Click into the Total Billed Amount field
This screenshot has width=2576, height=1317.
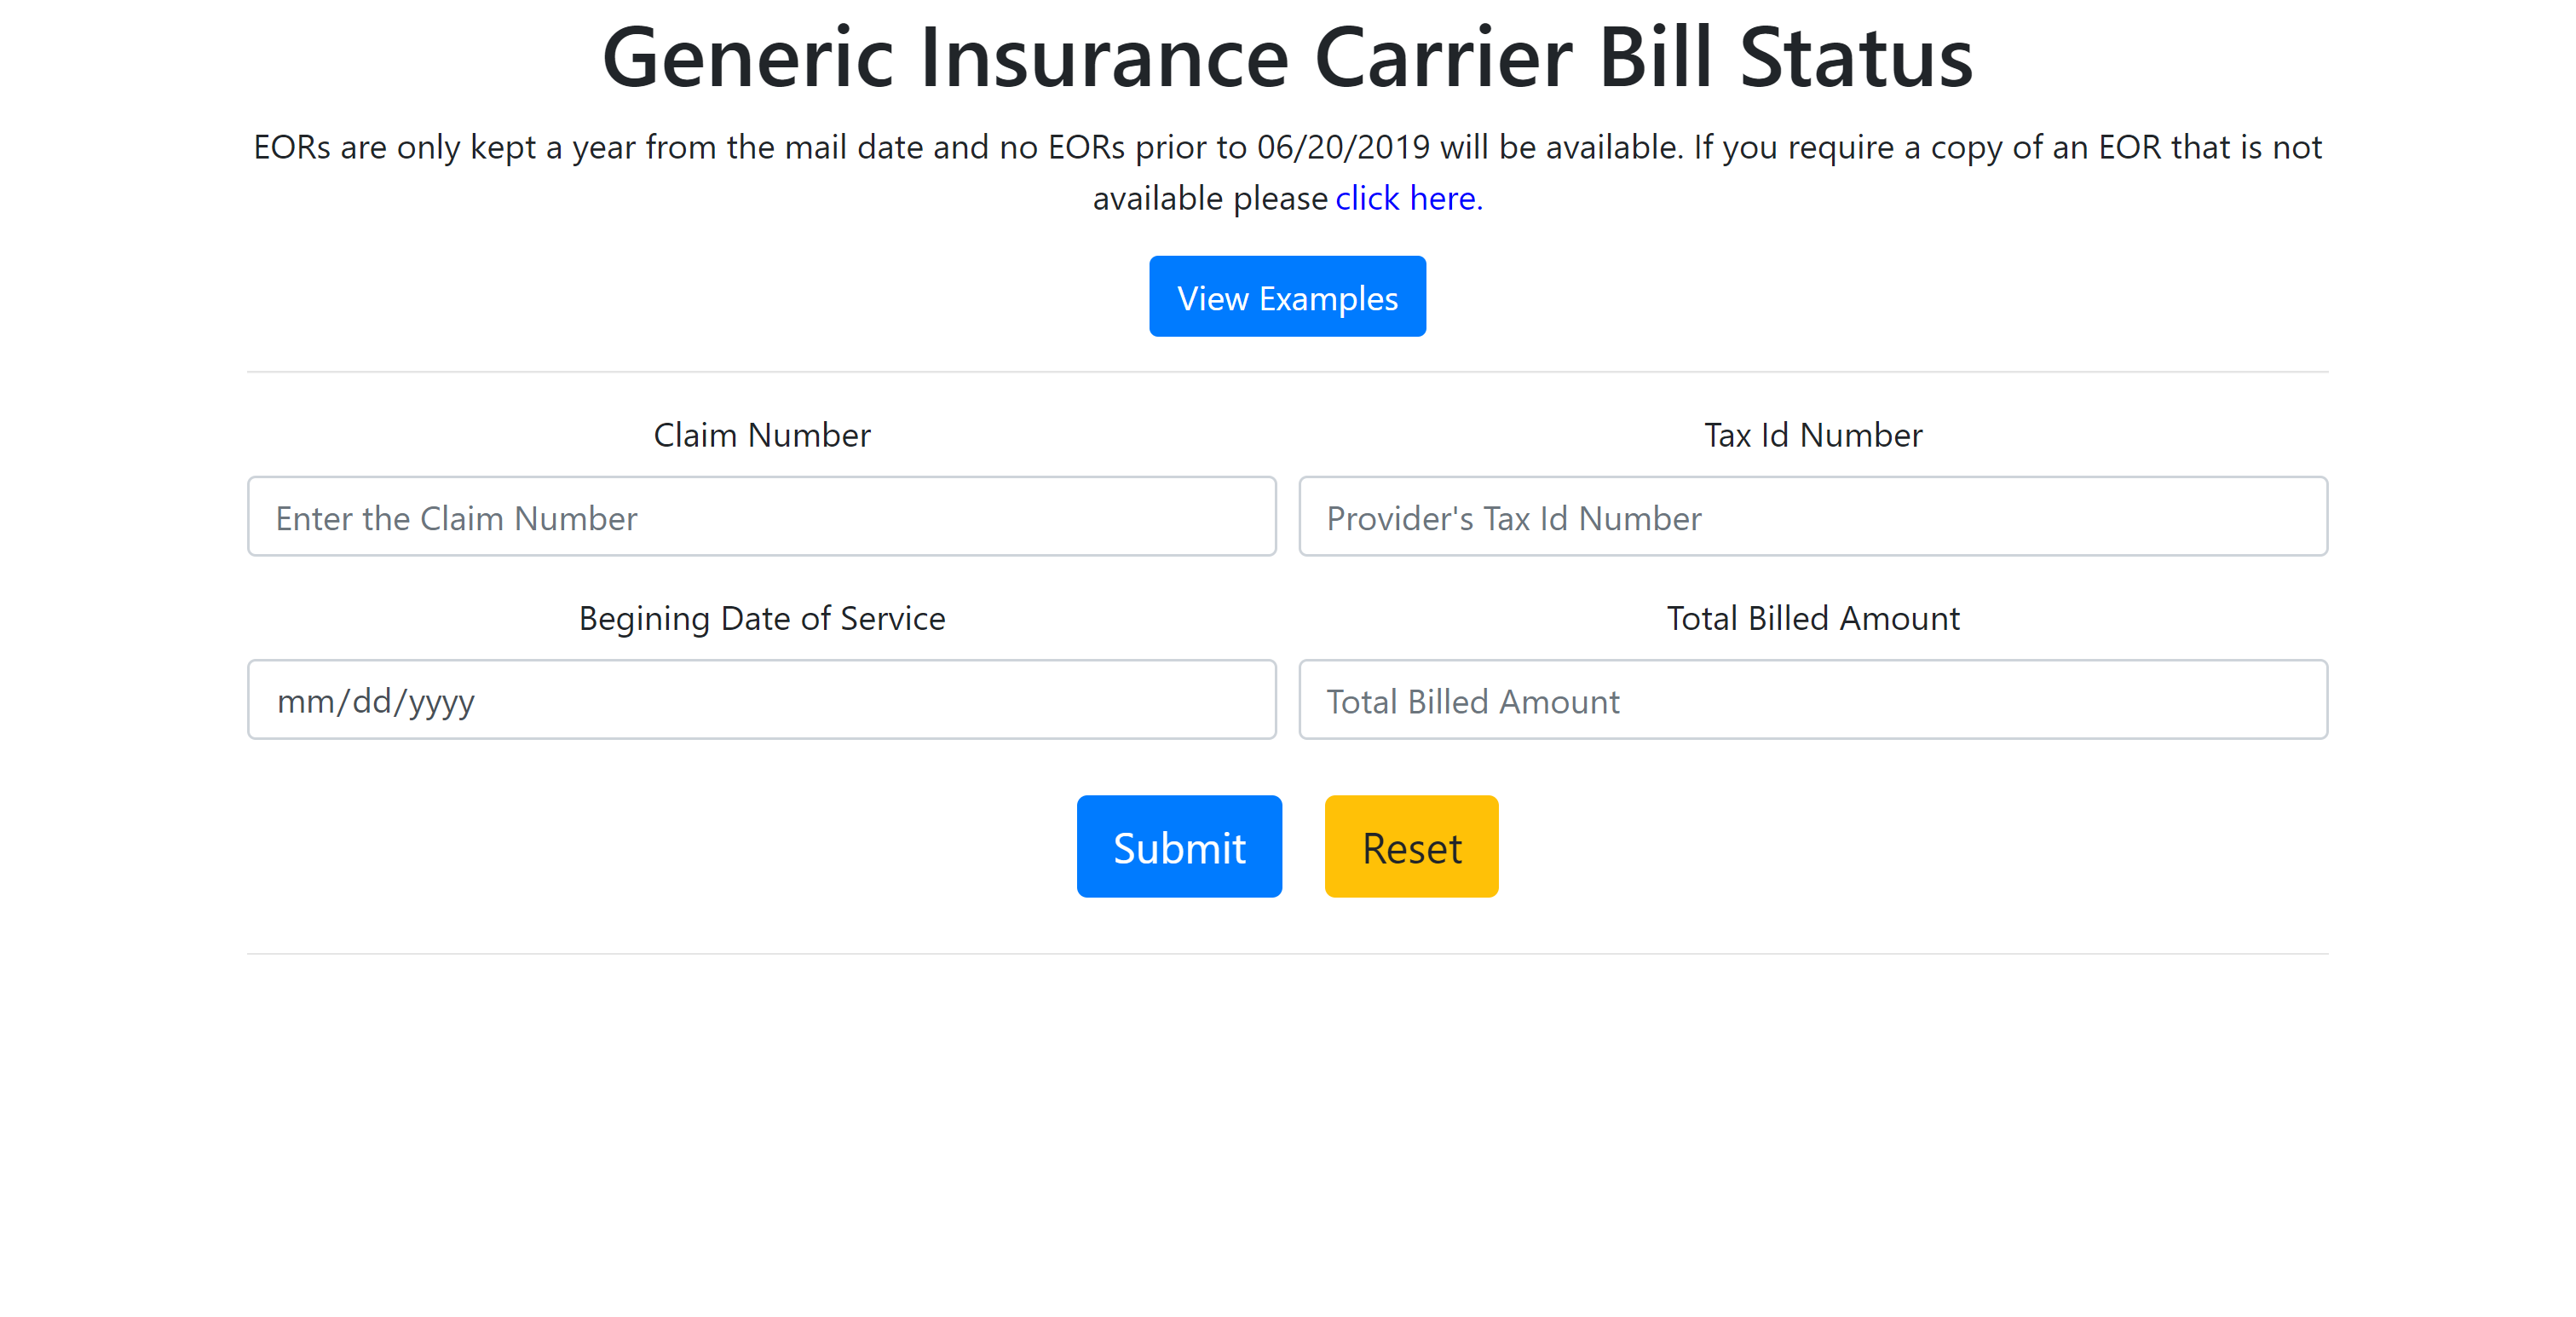point(1813,700)
